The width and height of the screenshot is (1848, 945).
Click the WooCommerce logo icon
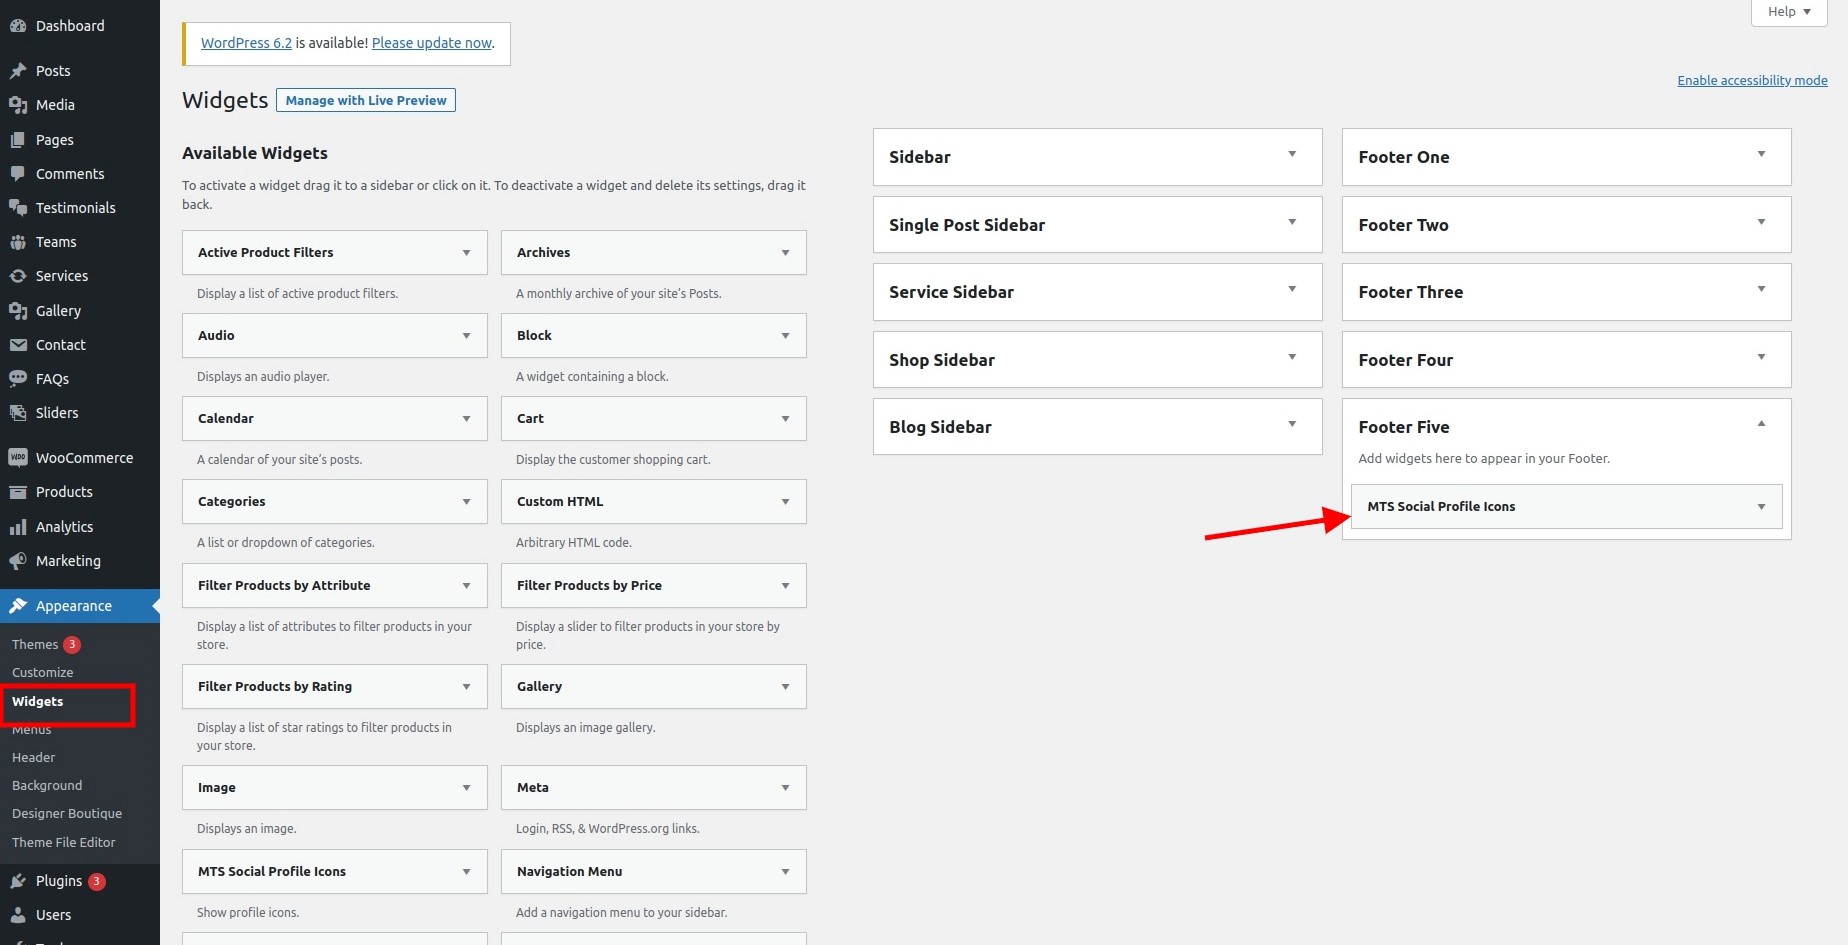[x=18, y=458]
